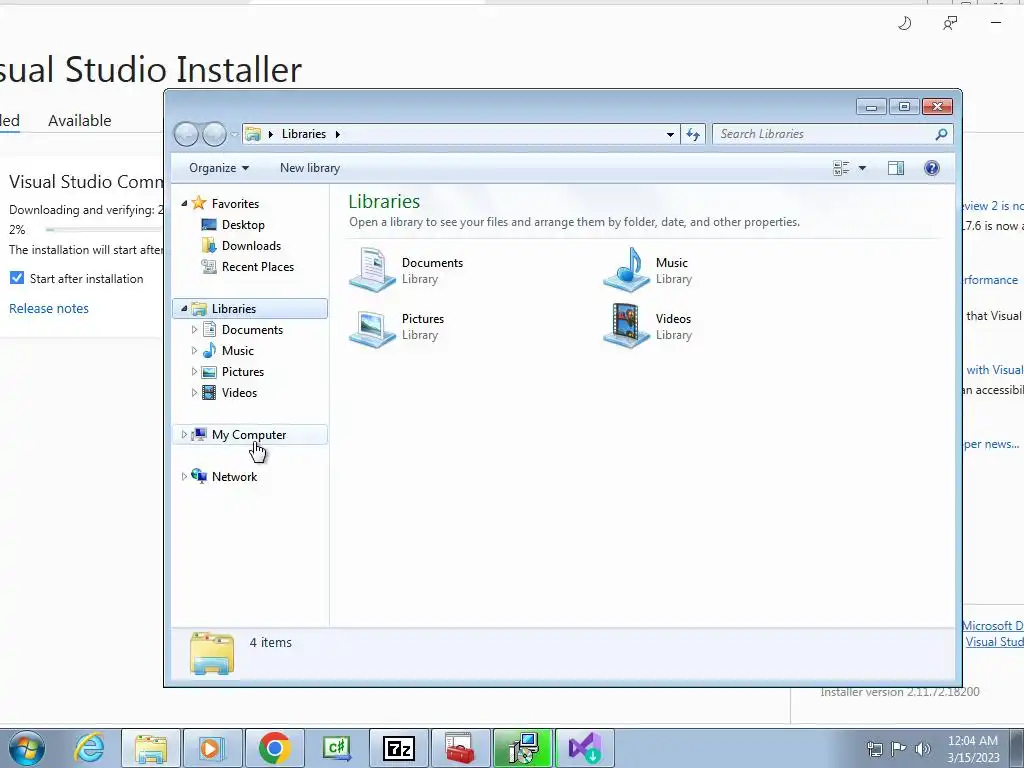Click Libraries breadcrumb in address bar
Viewport: 1024px width, 768px height.
pyautogui.click(x=304, y=134)
